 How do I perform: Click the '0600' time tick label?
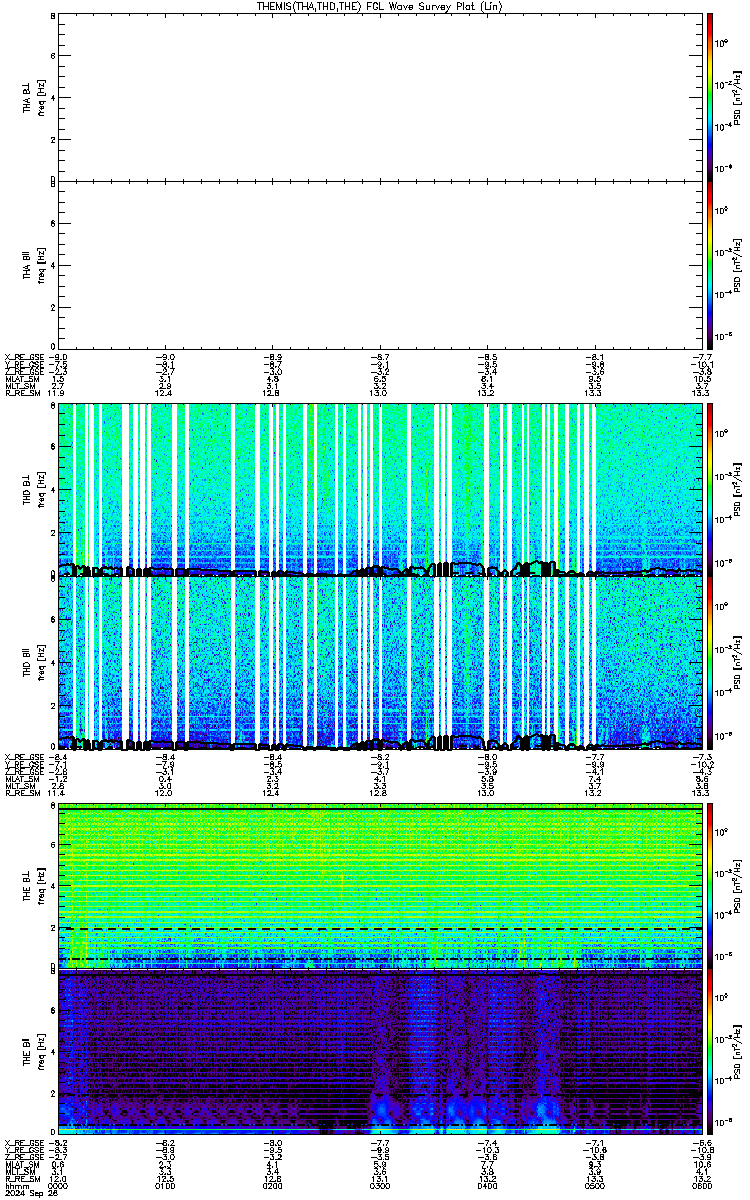[701, 1187]
